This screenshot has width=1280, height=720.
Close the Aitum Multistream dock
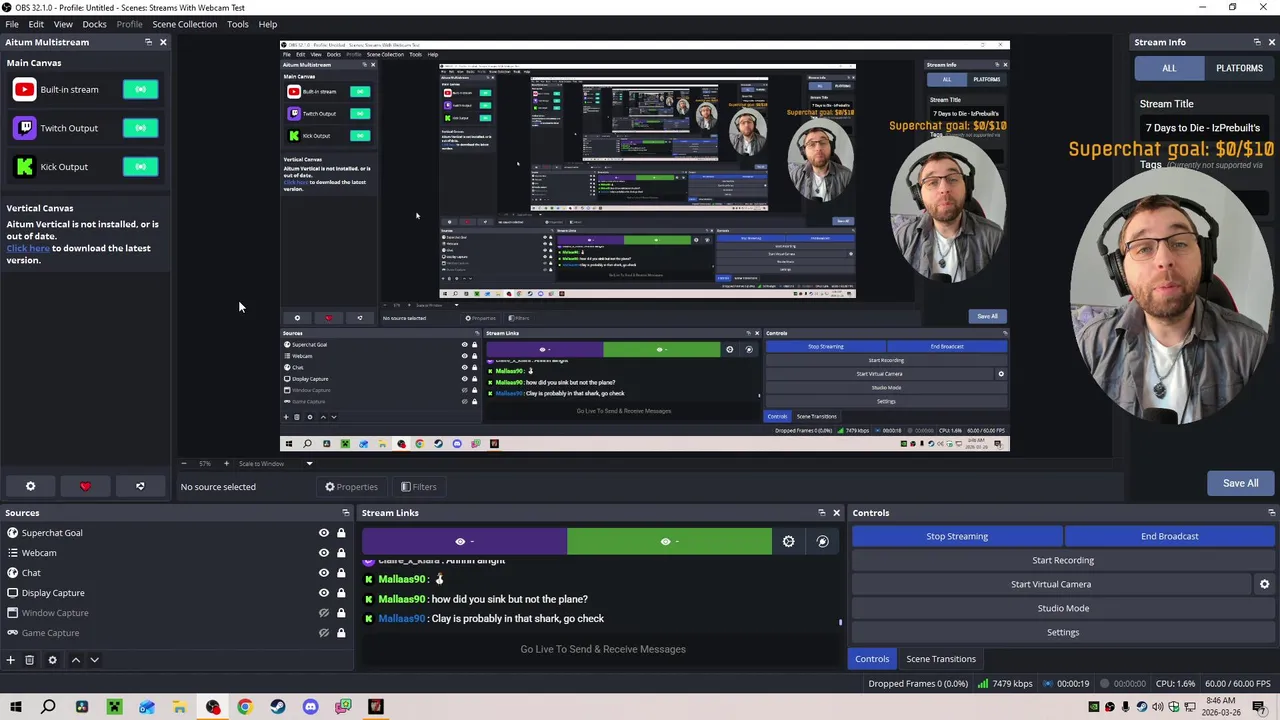pyautogui.click(x=163, y=42)
